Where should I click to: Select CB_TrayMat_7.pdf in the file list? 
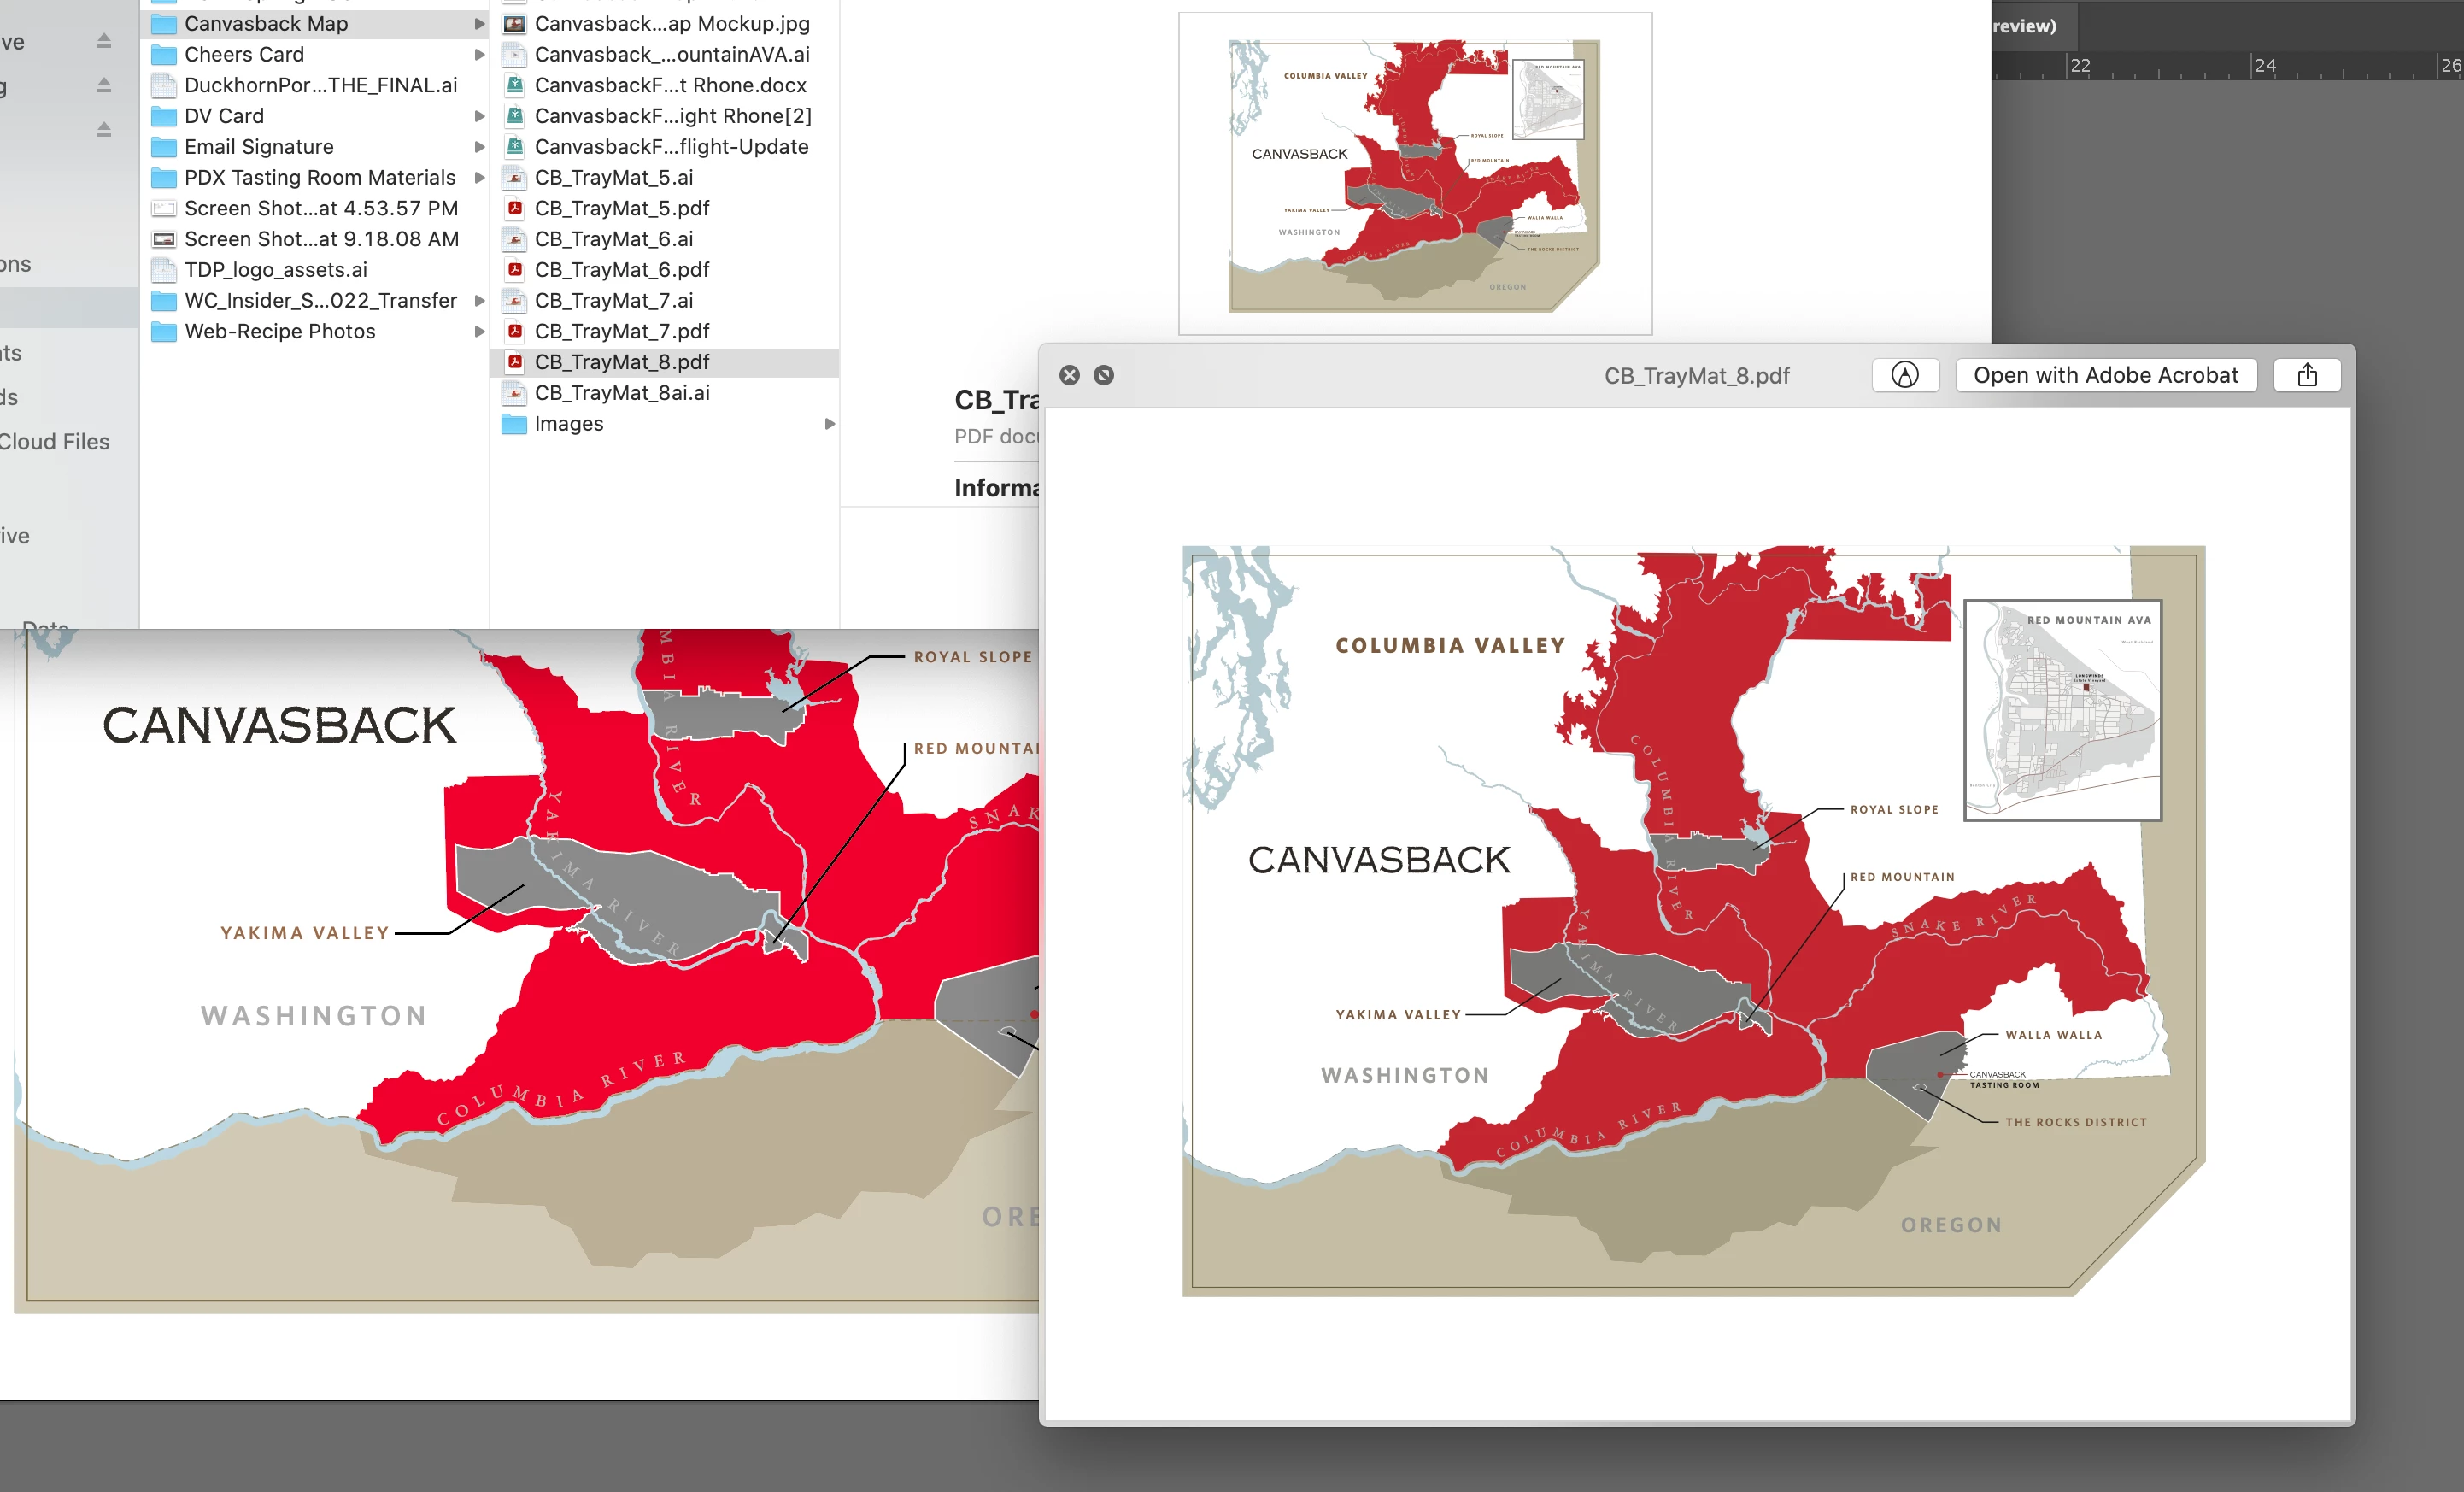point(621,331)
